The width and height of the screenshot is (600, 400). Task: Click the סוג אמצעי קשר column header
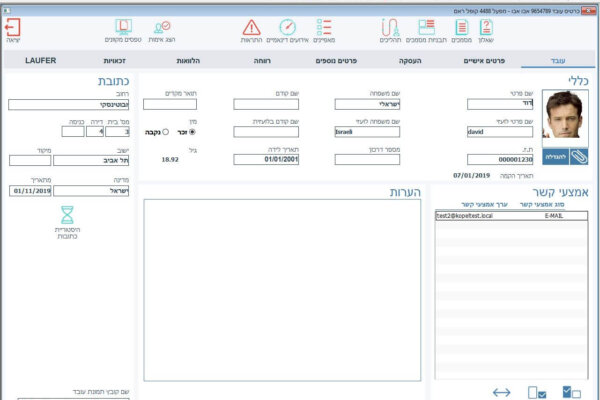coord(542,204)
